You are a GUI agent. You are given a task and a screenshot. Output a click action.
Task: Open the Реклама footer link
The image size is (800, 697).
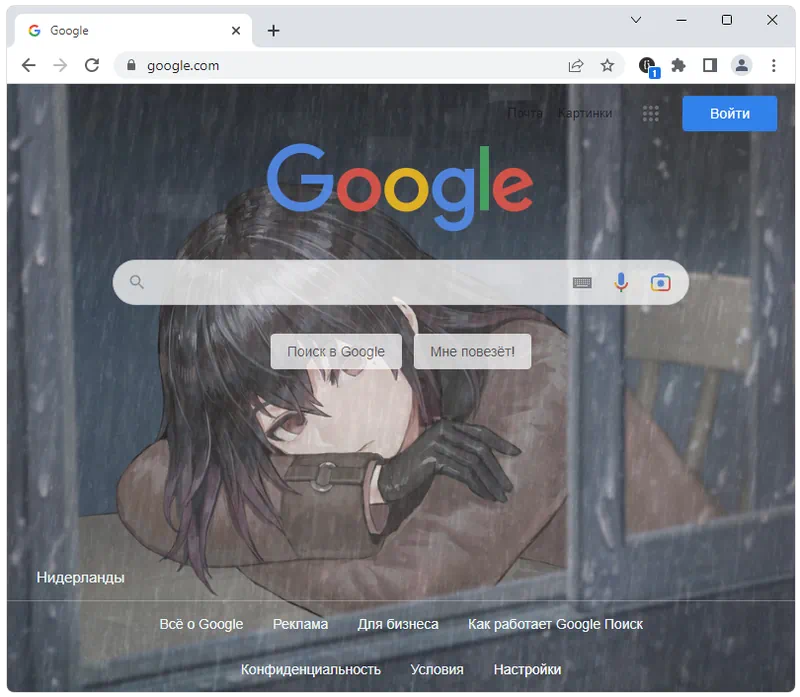tap(300, 624)
